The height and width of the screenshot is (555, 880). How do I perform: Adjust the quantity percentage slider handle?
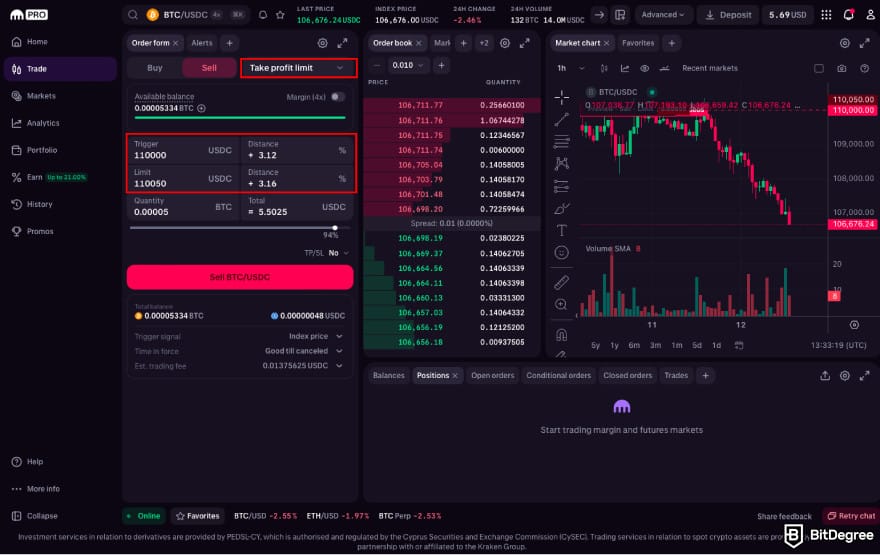pos(335,228)
